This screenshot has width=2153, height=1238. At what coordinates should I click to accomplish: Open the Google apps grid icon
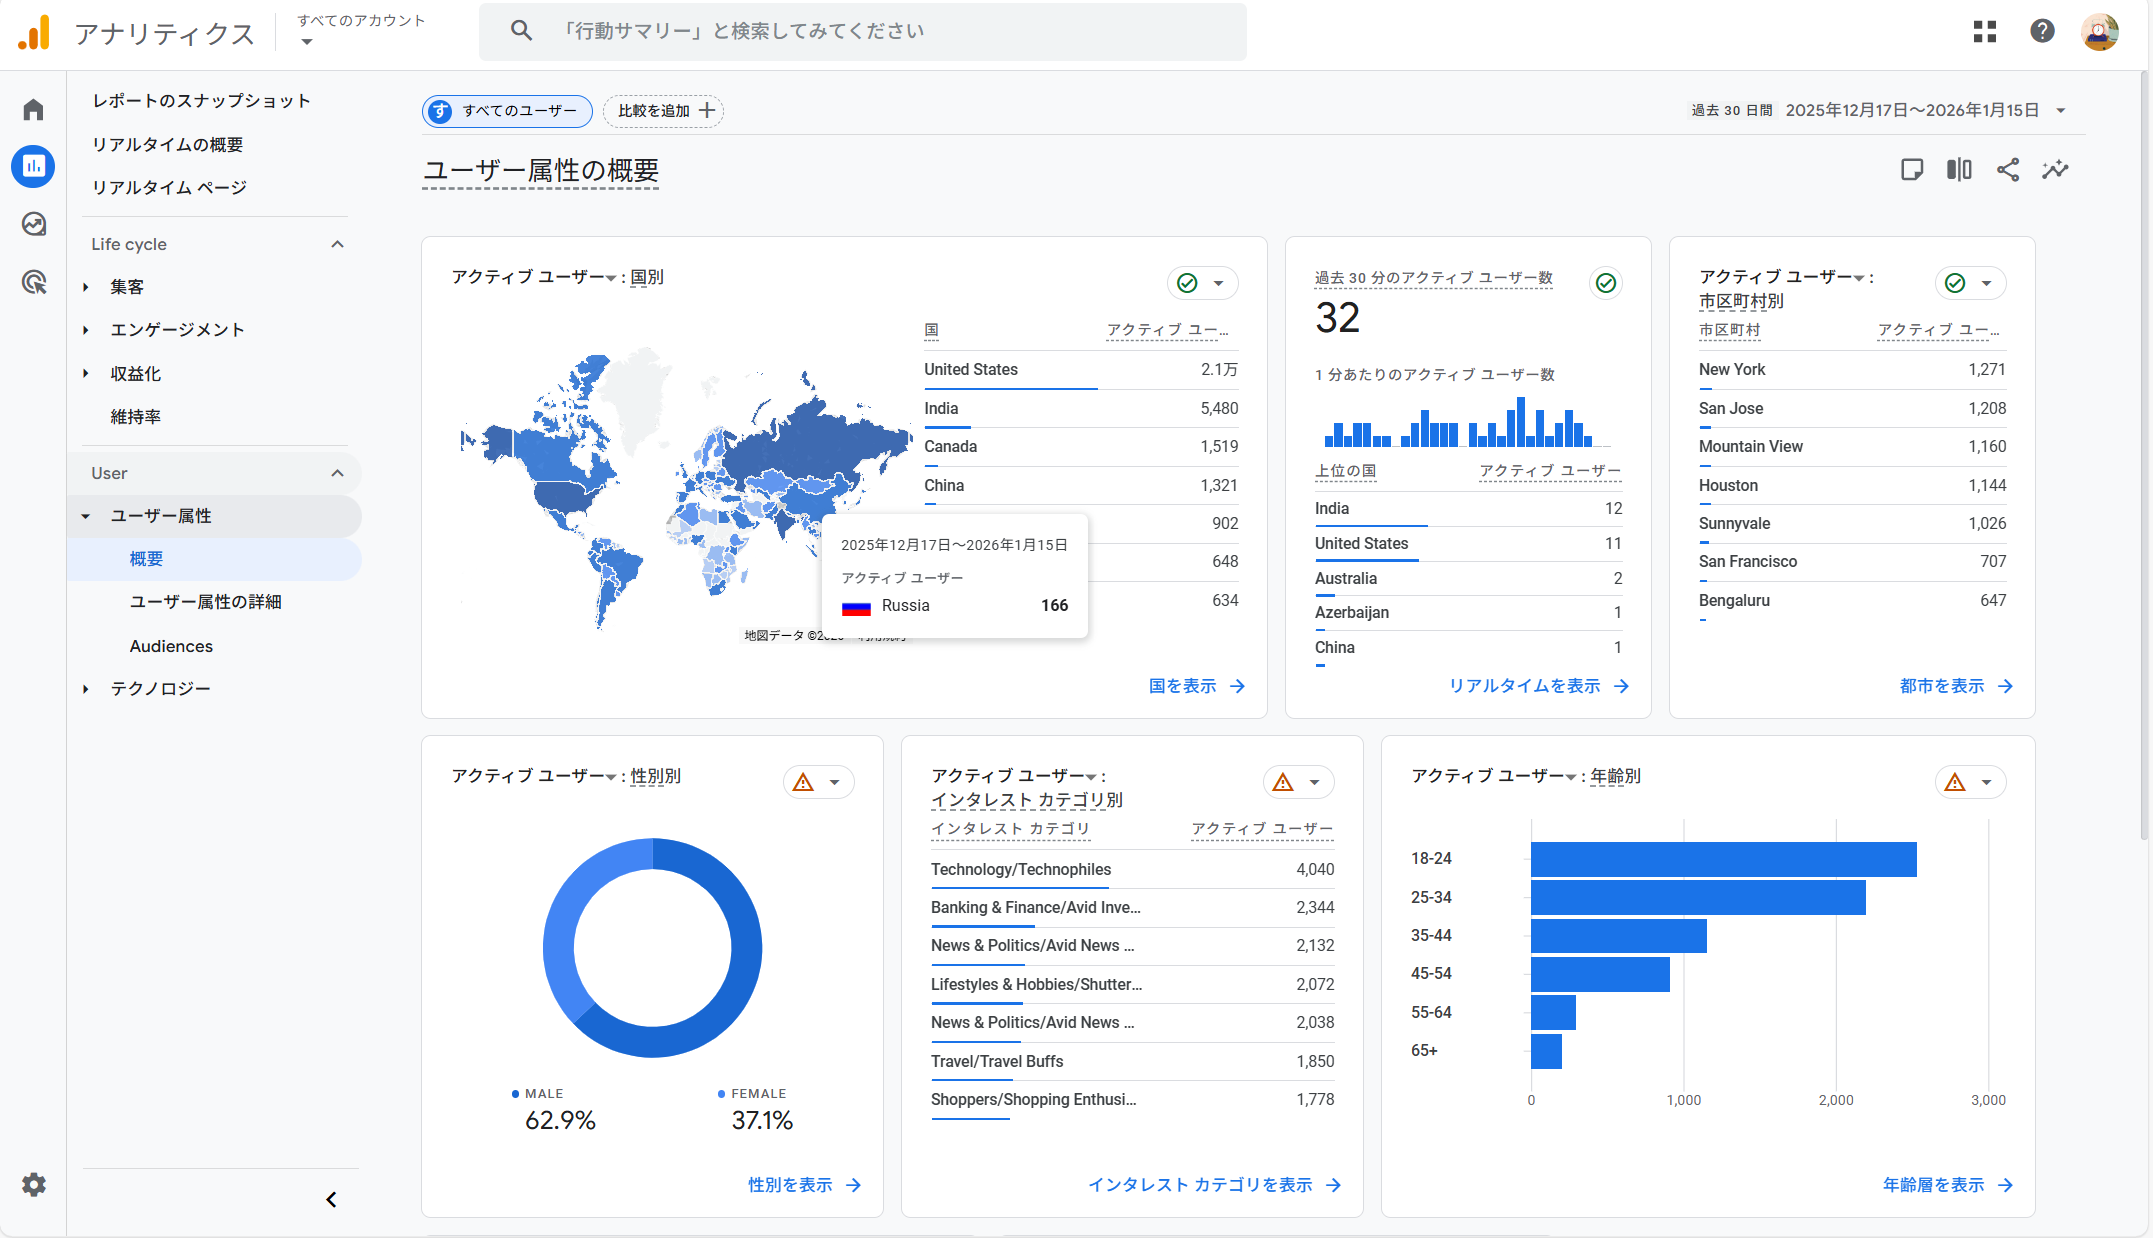pos(1985,32)
